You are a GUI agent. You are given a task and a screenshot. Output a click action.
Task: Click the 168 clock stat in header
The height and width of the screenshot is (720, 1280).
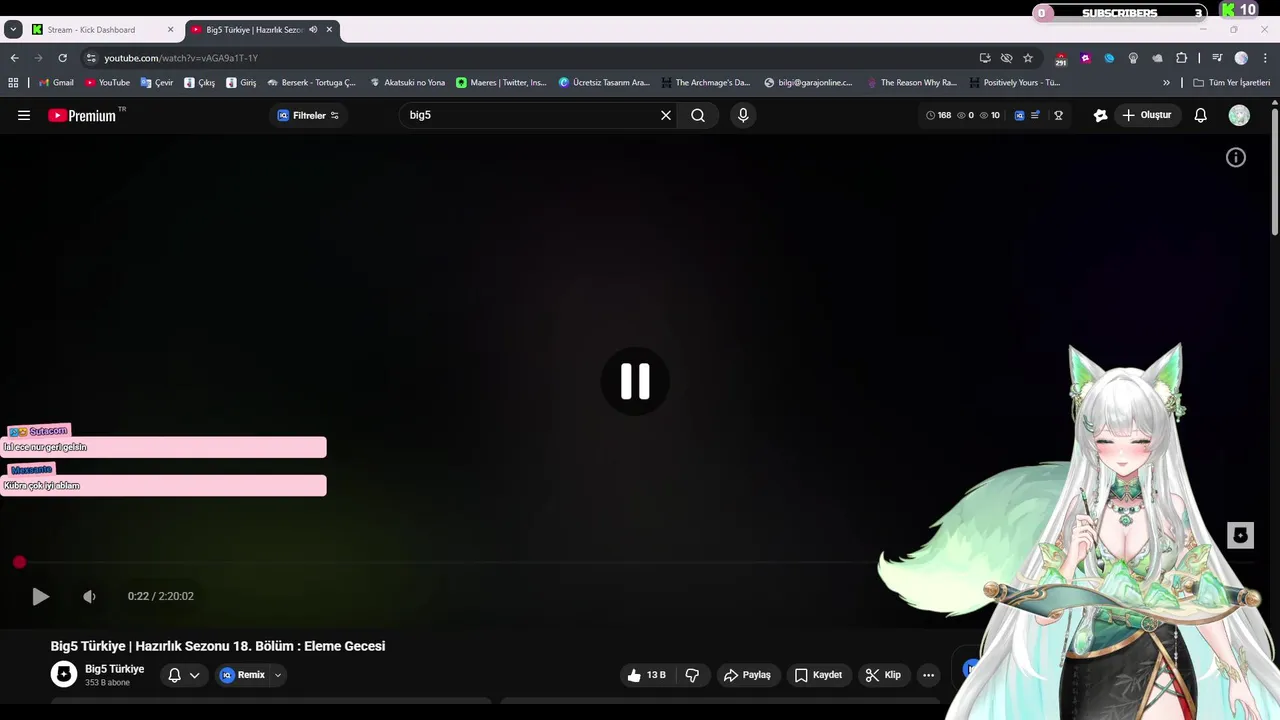click(x=938, y=115)
